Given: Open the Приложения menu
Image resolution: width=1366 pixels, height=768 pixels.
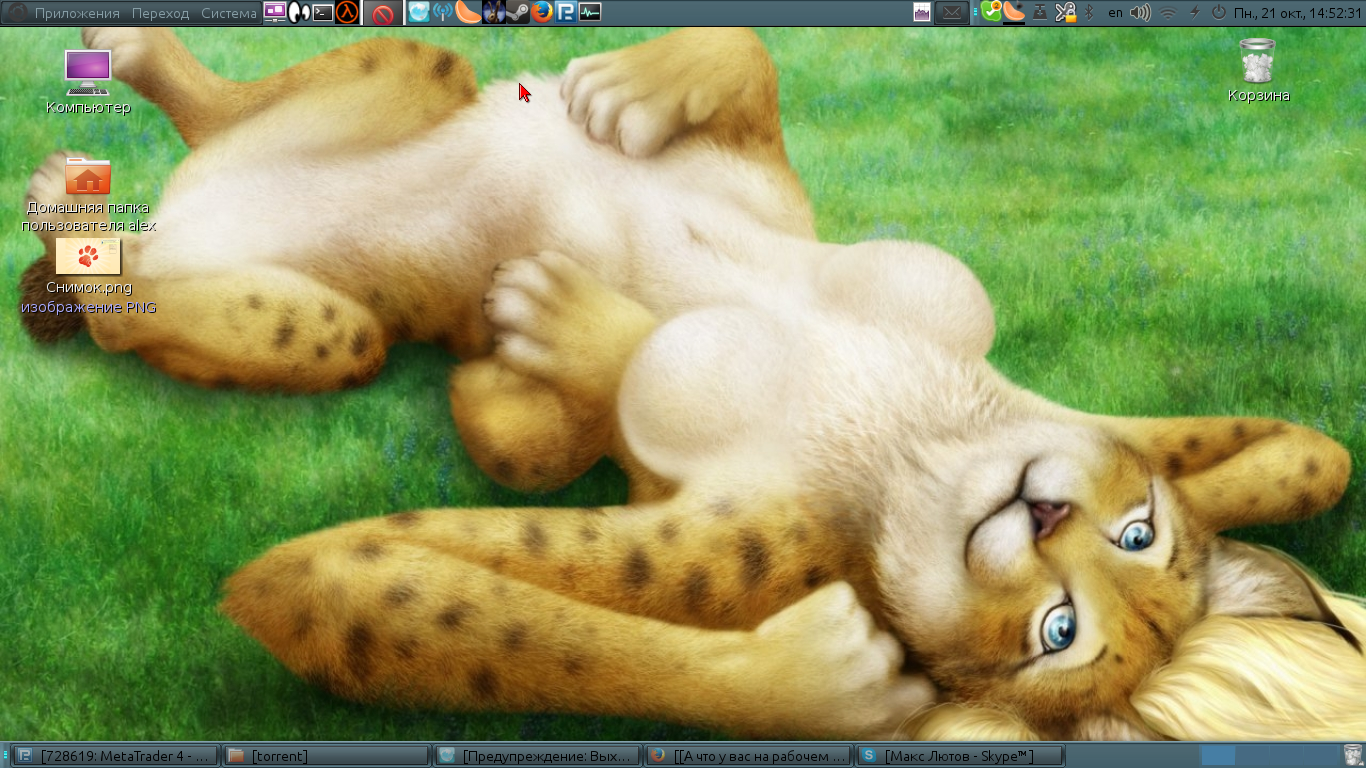Looking at the screenshot, I should (x=77, y=13).
